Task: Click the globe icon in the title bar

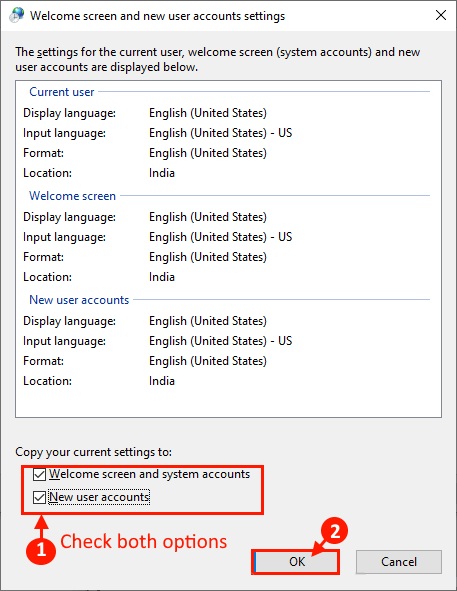Action: pos(16,15)
